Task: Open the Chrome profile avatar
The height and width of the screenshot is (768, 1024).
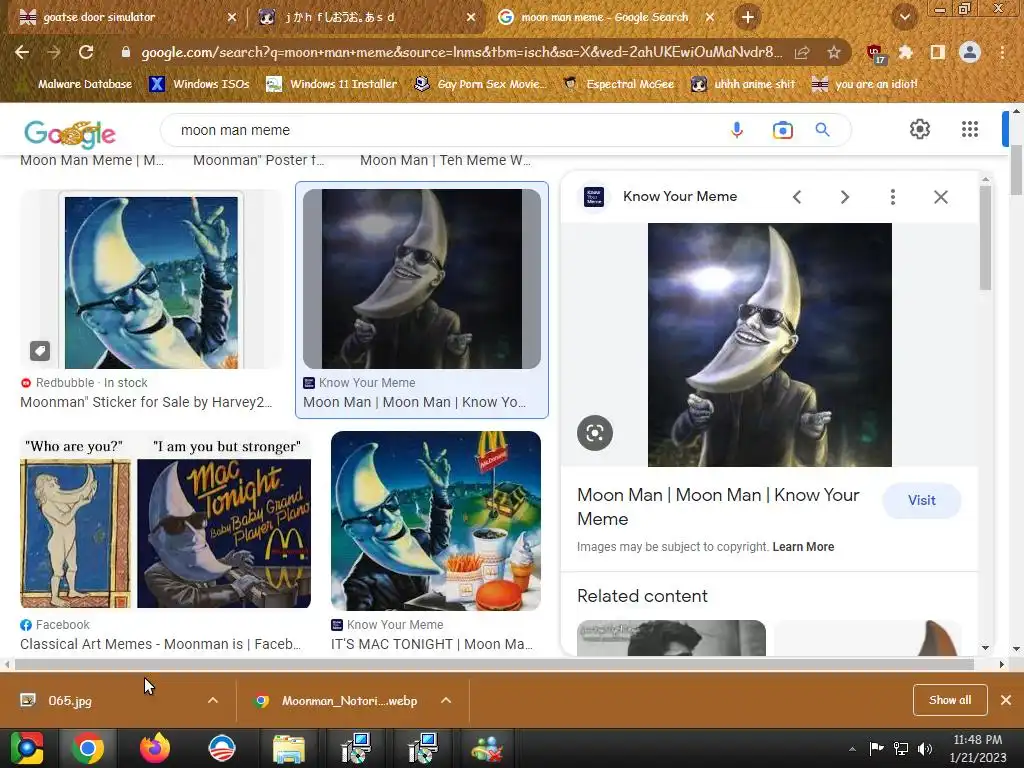Action: pos(970,52)
